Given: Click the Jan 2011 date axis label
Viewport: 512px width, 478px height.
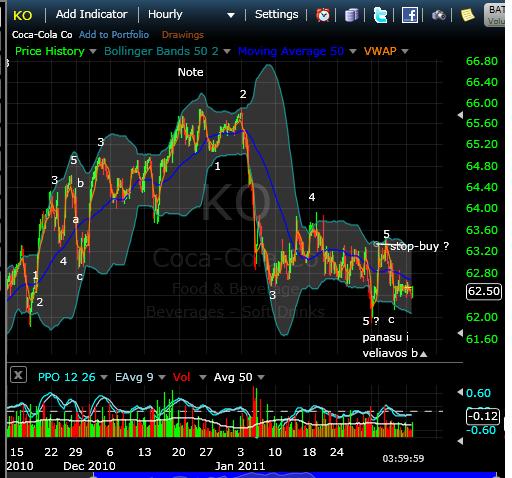Looking at the screenshot, I should (x=240, y=466).
